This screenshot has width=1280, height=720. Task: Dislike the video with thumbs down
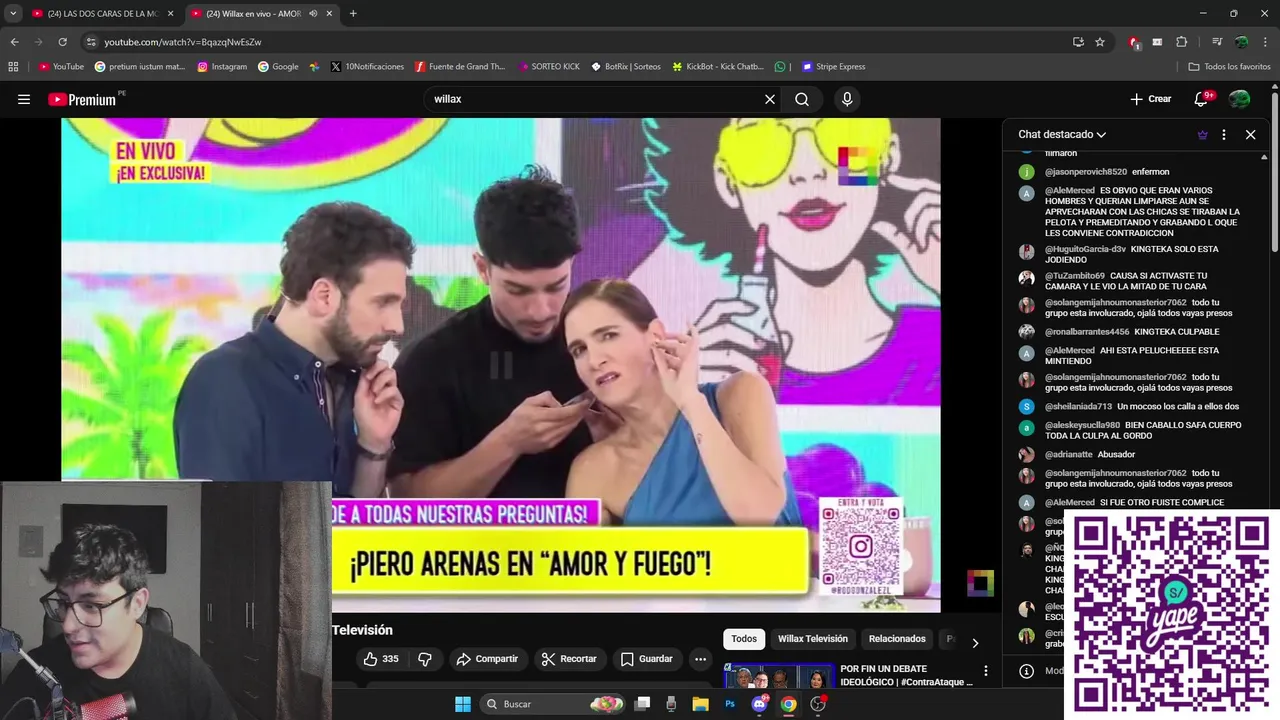click(x=425, y=659)
